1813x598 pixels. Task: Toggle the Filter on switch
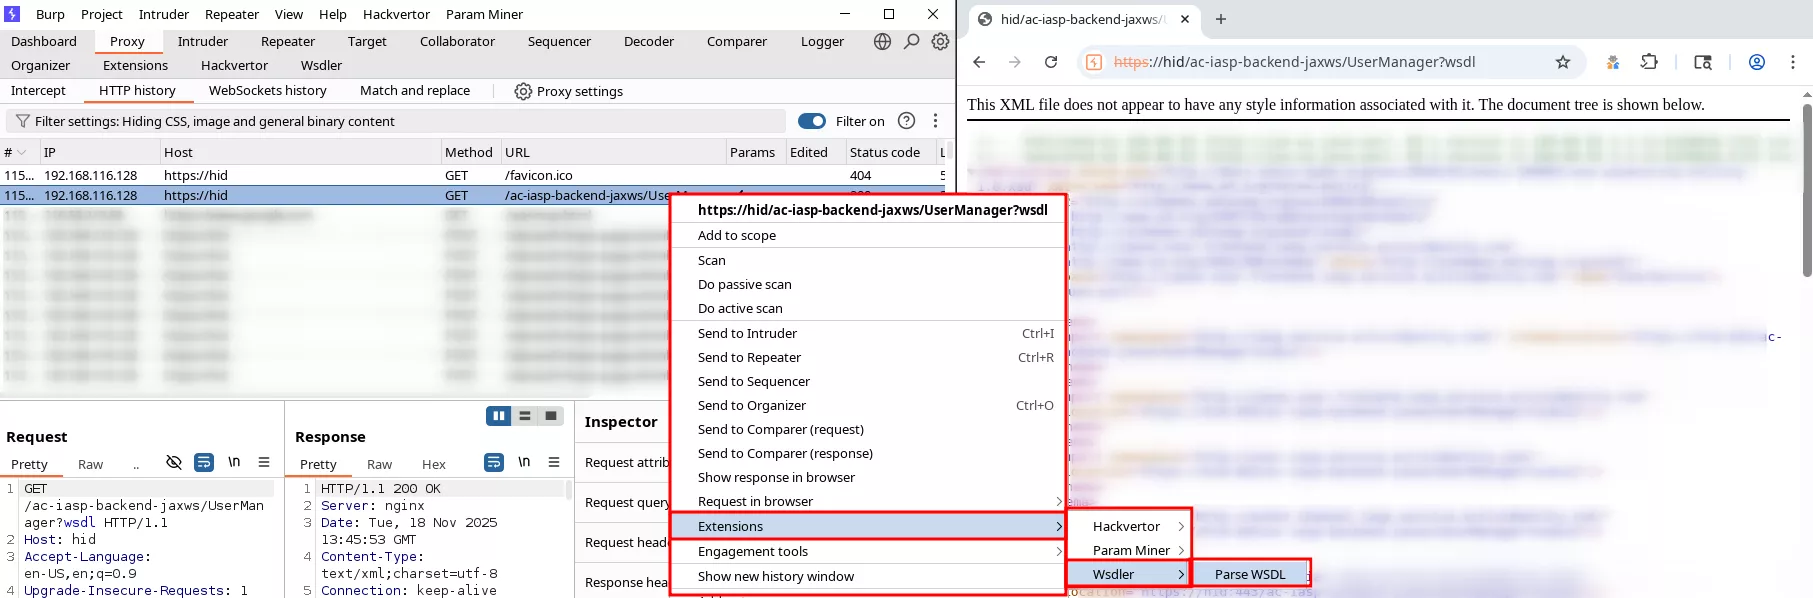coord(812,121)
